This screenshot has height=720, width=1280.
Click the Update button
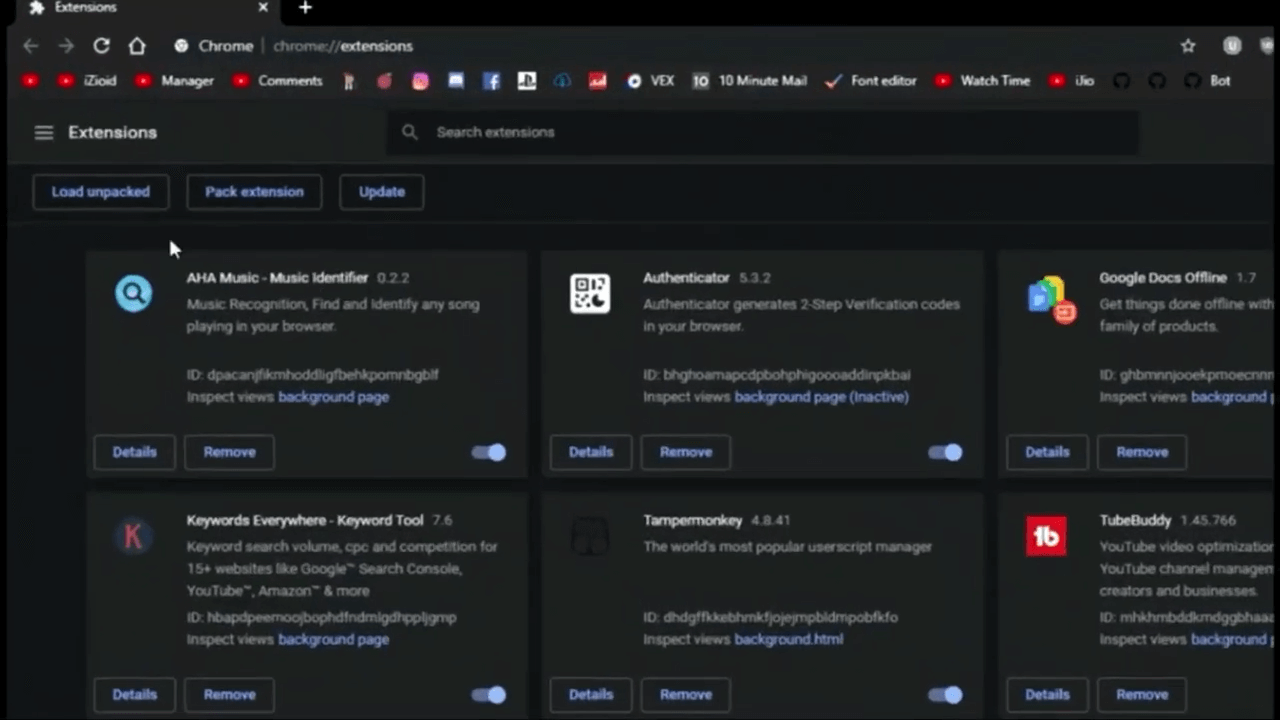pos(382,191)
